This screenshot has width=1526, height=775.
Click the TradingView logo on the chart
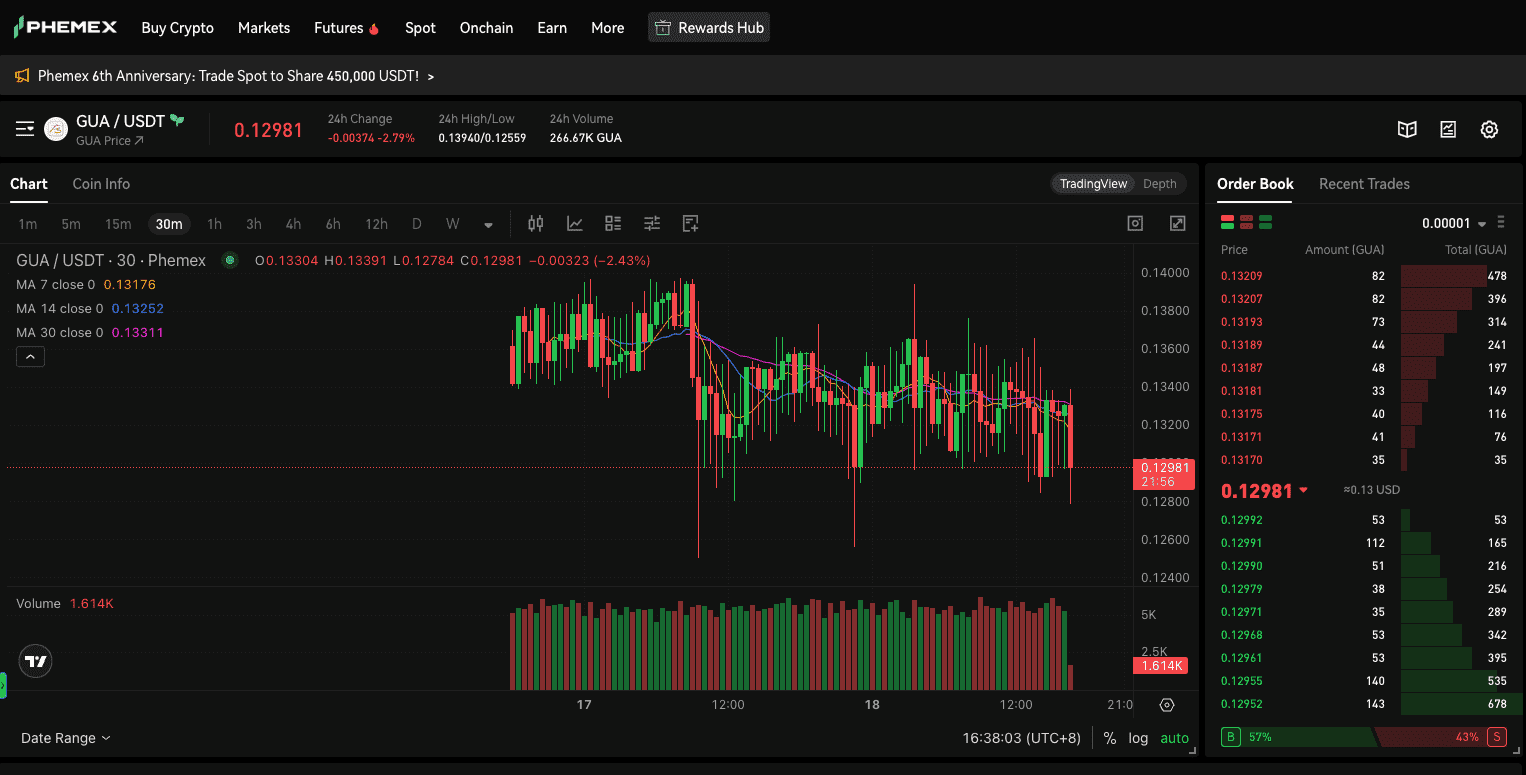pos(35,661)
